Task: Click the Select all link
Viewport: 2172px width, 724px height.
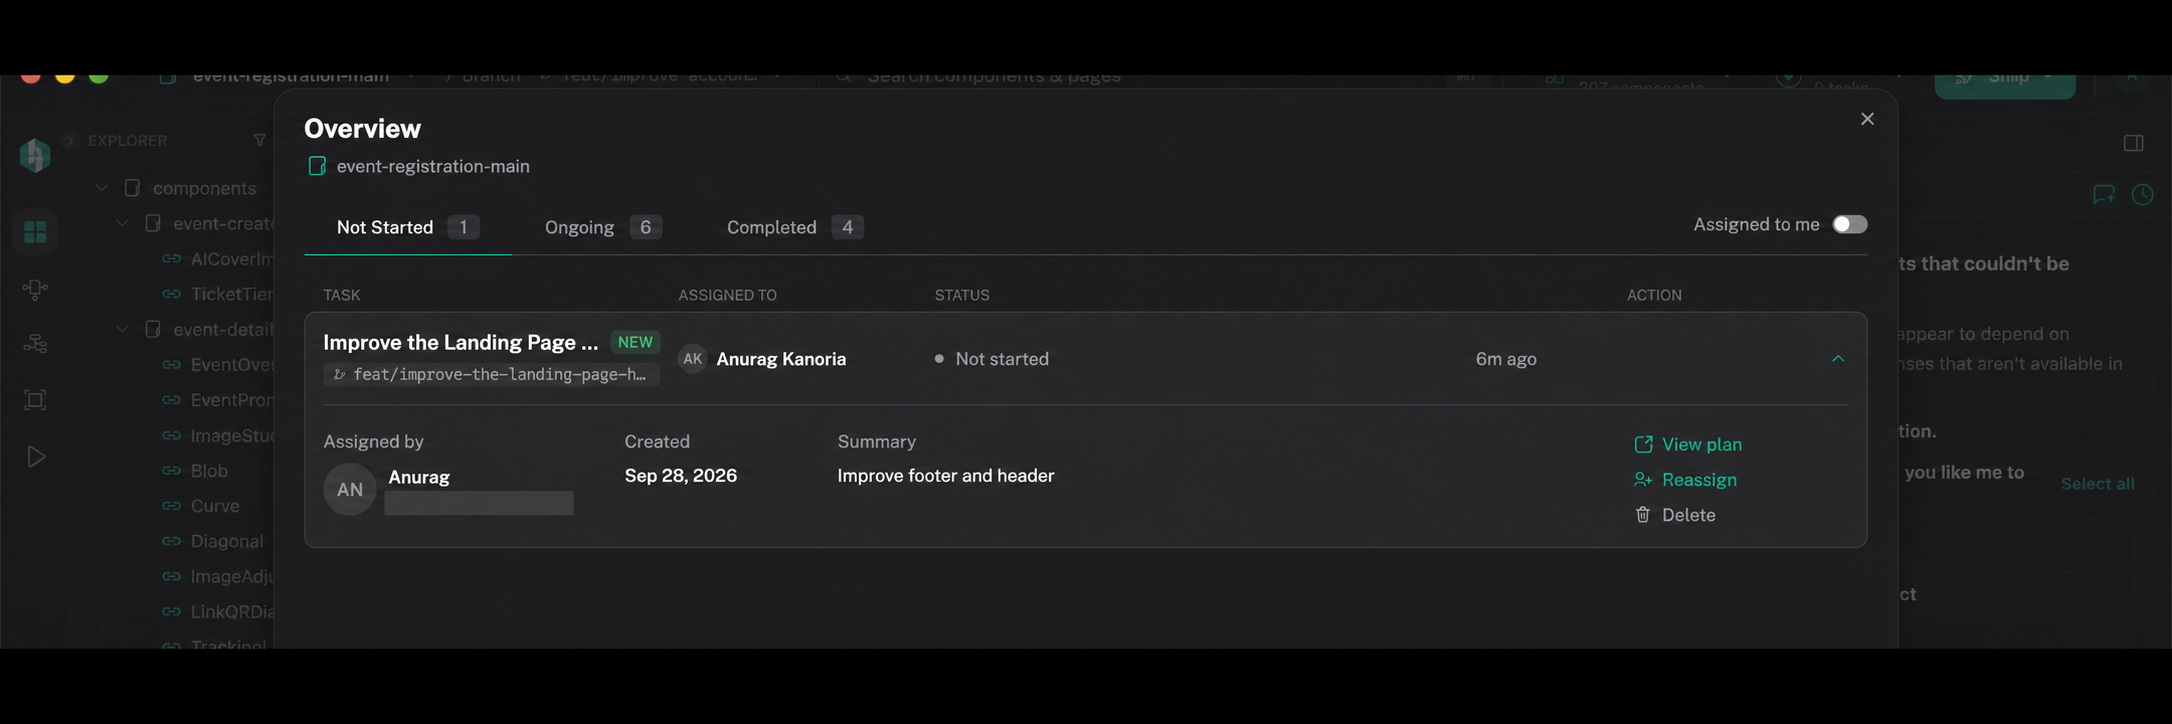Action: pyautogui.click(x=2097, y=483)
